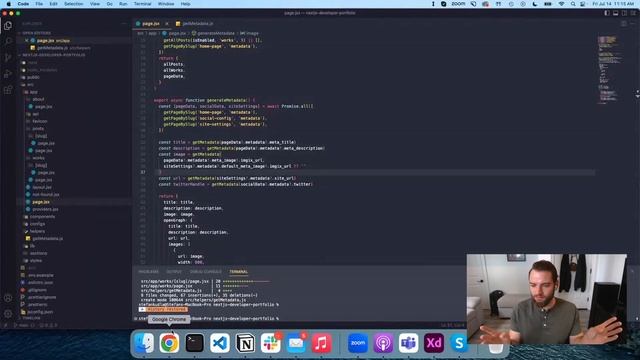Toggle the secondary side bar layout icon
Screen dimensions: 640x360
[x=624, y=13]
